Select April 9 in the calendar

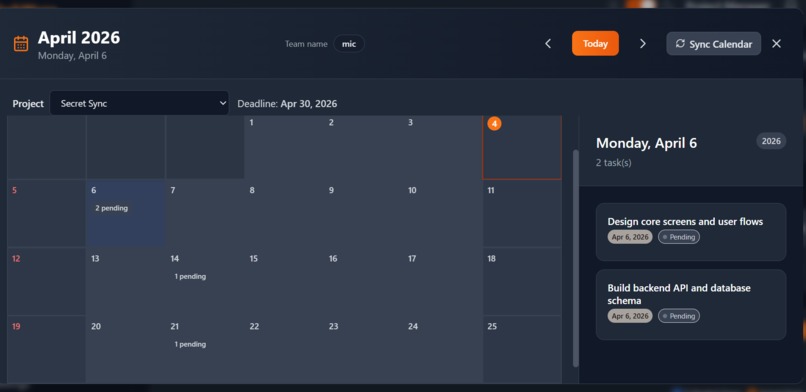pyautogui.click(x=364, y=213)
